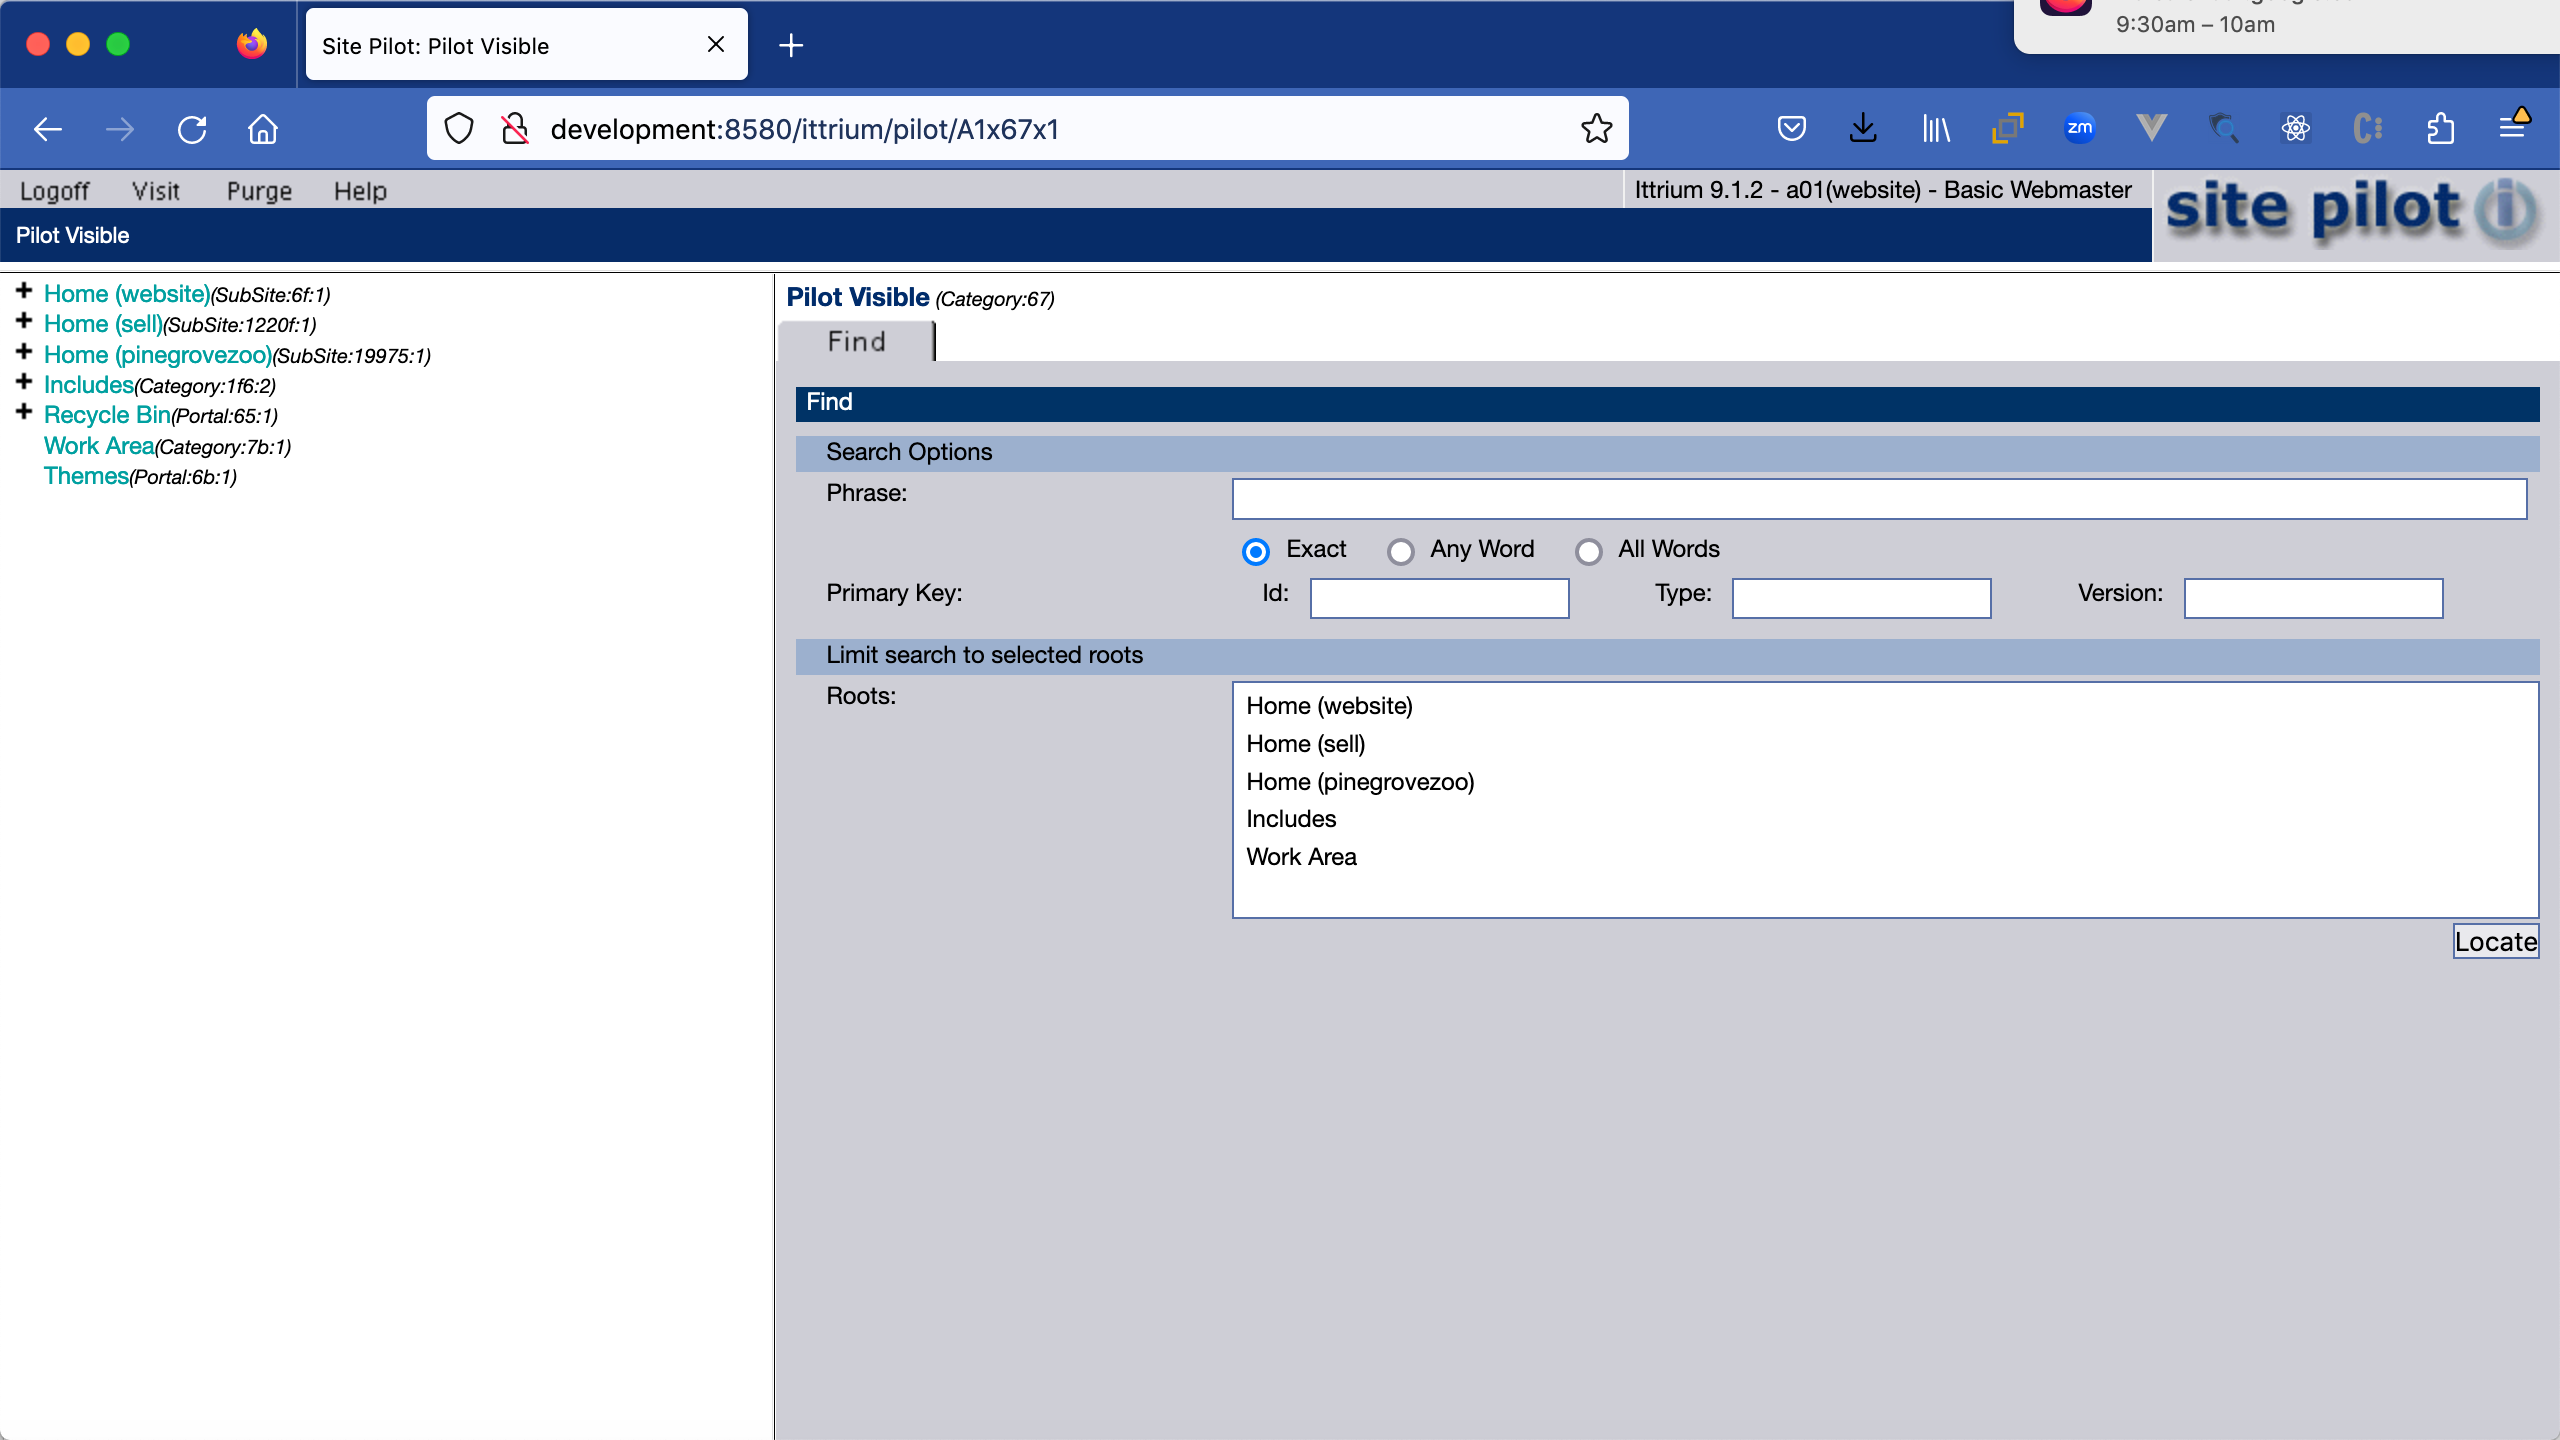
Task: Expand the Includes tree node
Action: (24, 382)
